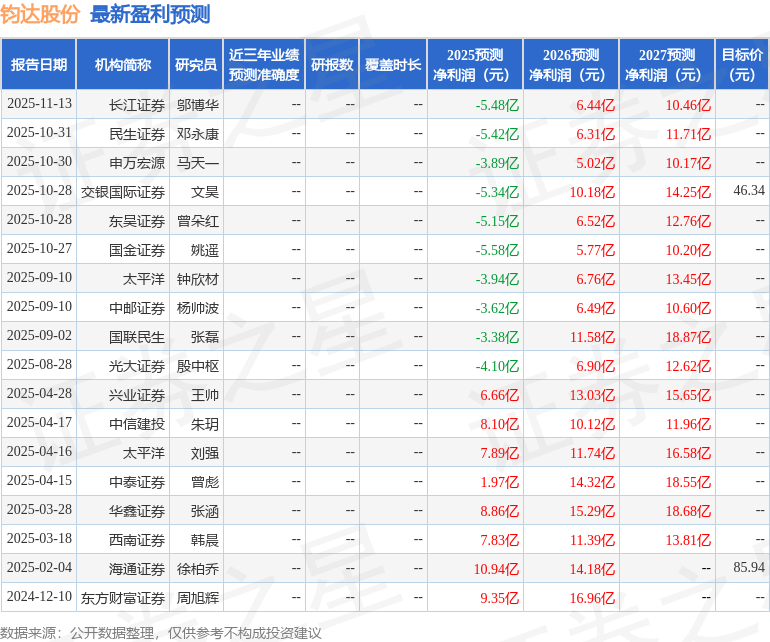Click the 覆盖时长 column header
The image size is (770, 642).
(393, 65)
